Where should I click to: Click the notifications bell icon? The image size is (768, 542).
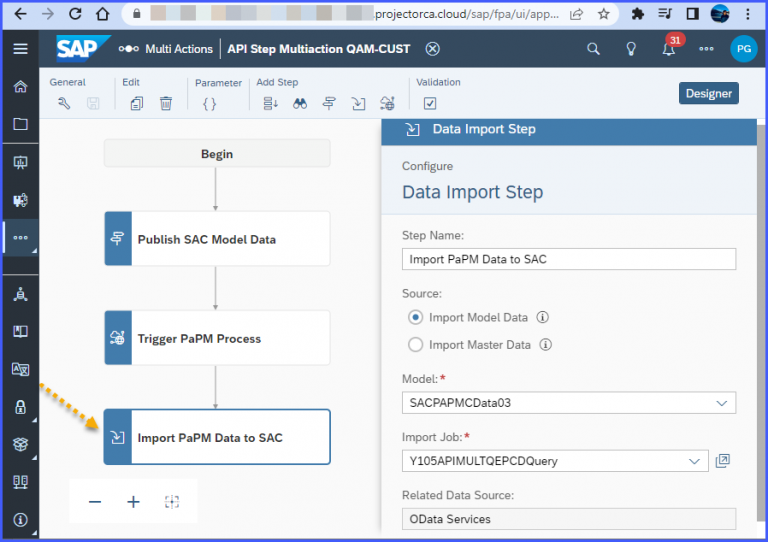[669, 49]
